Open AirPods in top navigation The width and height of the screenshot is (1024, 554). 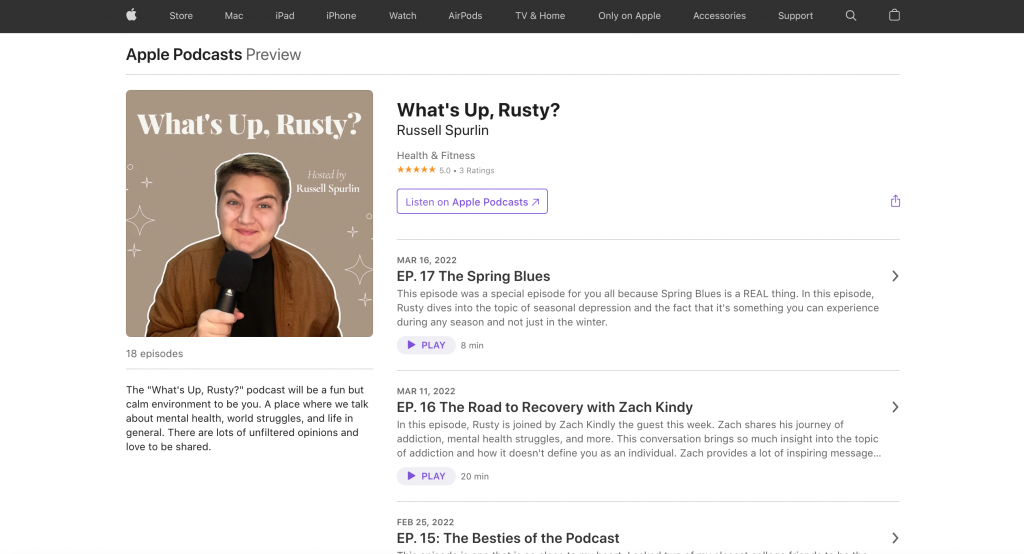pos(465,16)
